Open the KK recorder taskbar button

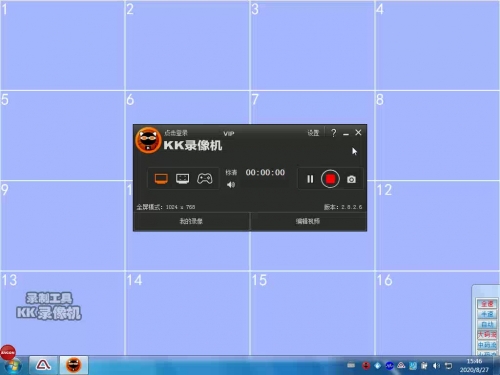[74, 365]
